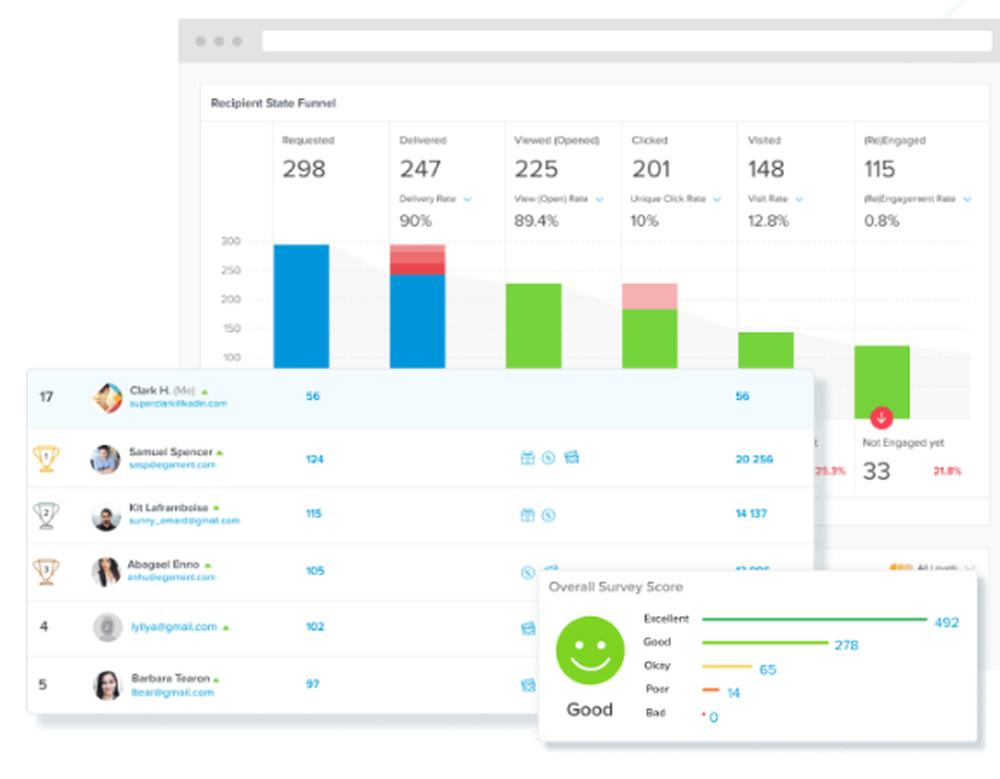Expand the View (Open) Rate dropdown
The image size is (1000, 779).
(x=599, y=199)
